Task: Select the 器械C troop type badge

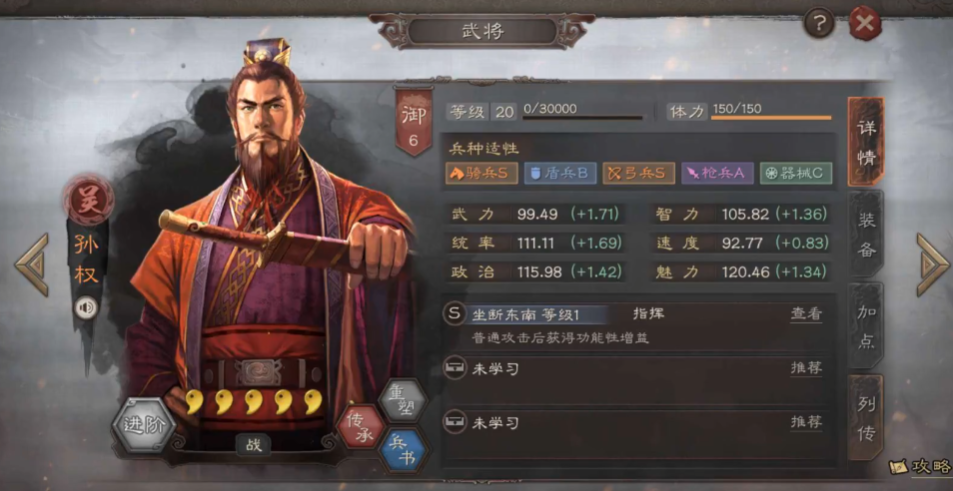Action: pos(796,173)
